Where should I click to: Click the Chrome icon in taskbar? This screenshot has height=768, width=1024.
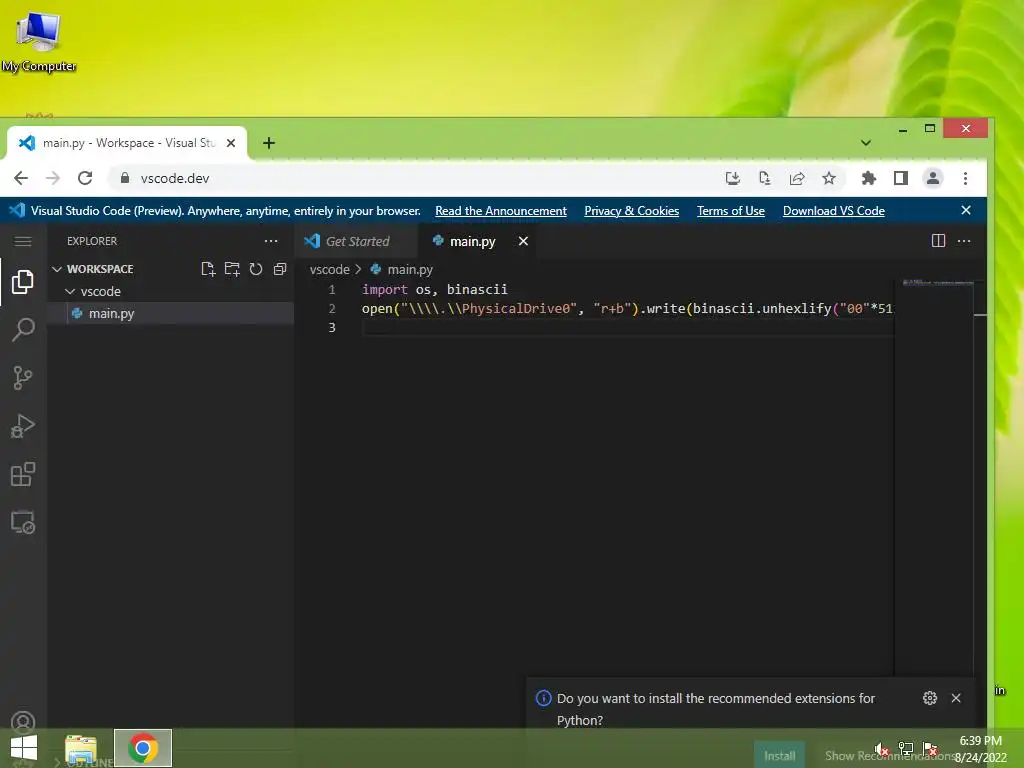click(143, 748)
